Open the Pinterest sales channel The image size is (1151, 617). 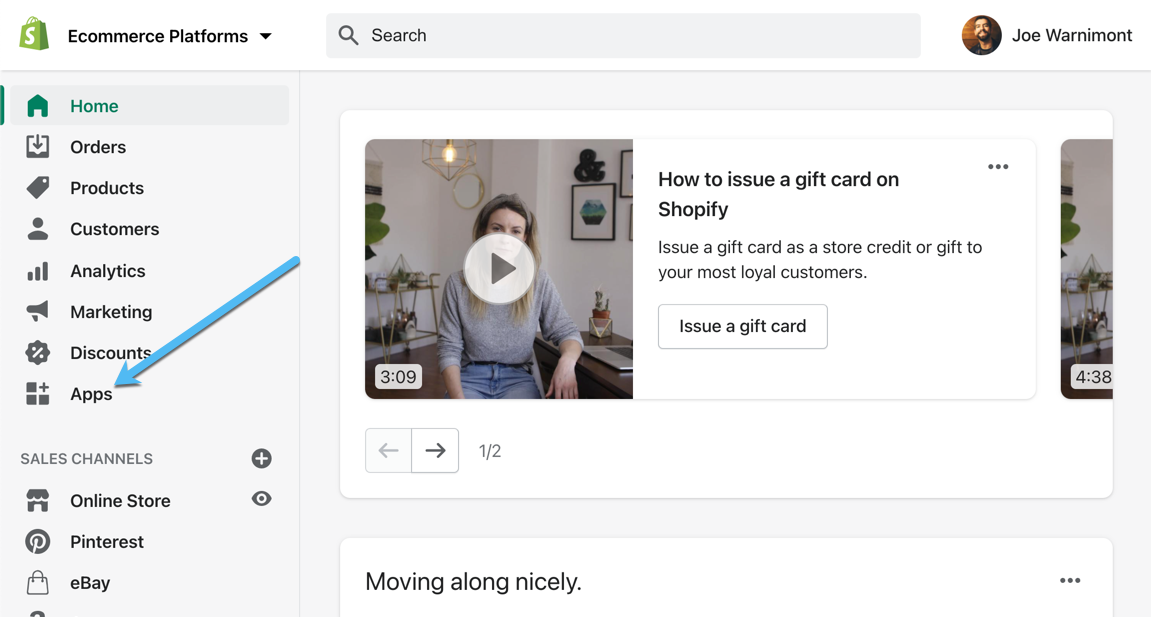pyautogui.click(x=108, y=541)
